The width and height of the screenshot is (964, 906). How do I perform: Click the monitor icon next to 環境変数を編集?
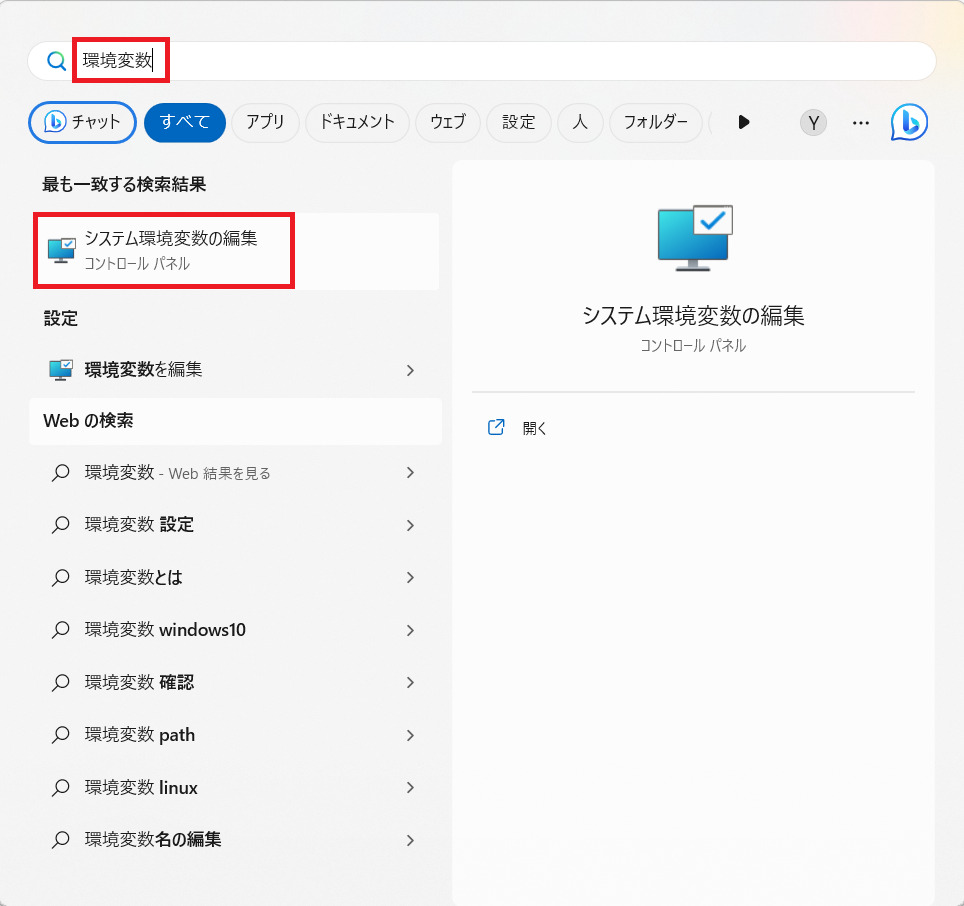tap(61, 369)
